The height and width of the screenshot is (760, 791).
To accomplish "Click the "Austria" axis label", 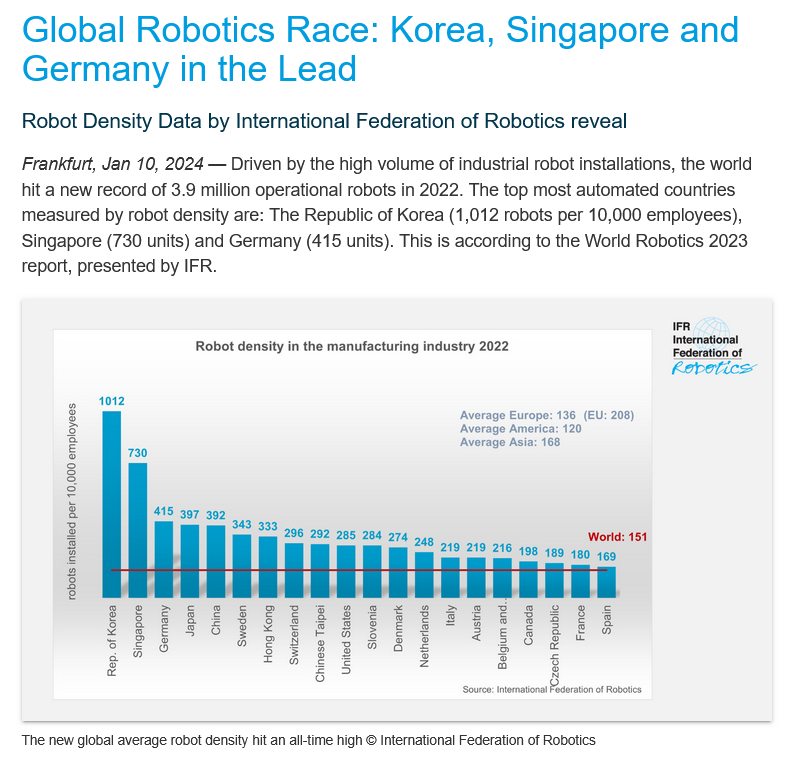I will click(x=476, y=623).
